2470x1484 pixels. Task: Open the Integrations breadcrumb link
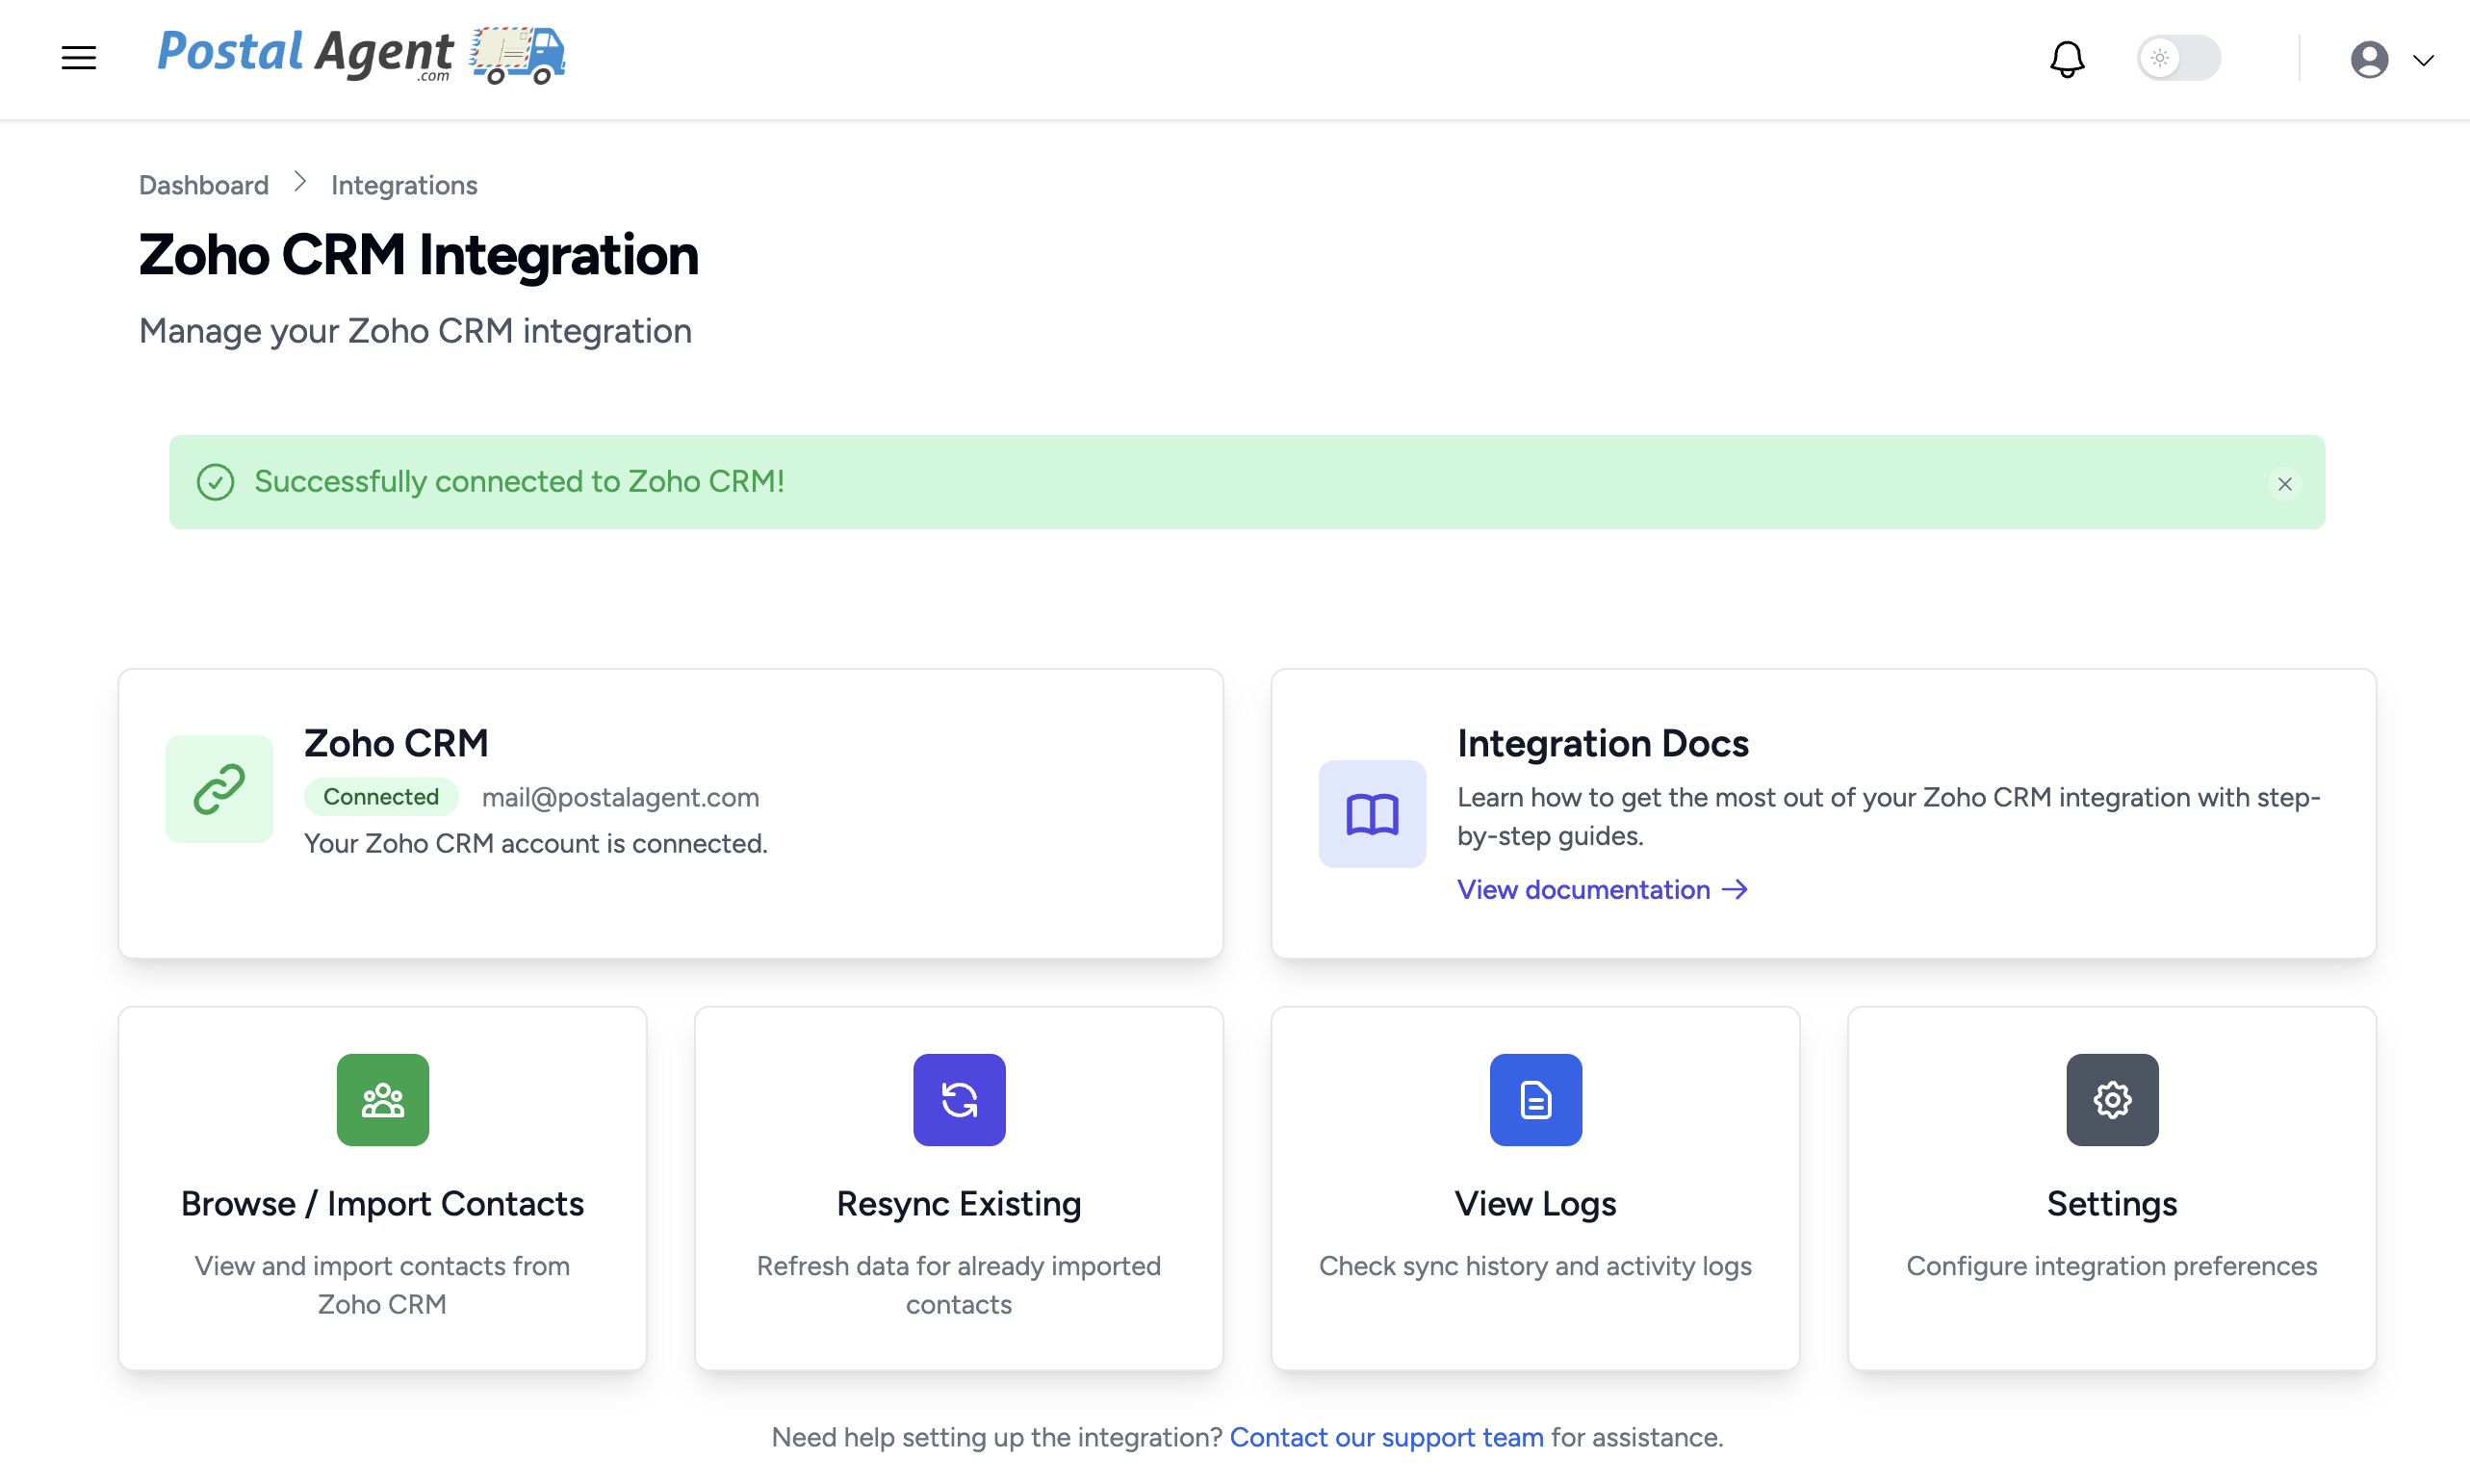click(x=404, y=185)
